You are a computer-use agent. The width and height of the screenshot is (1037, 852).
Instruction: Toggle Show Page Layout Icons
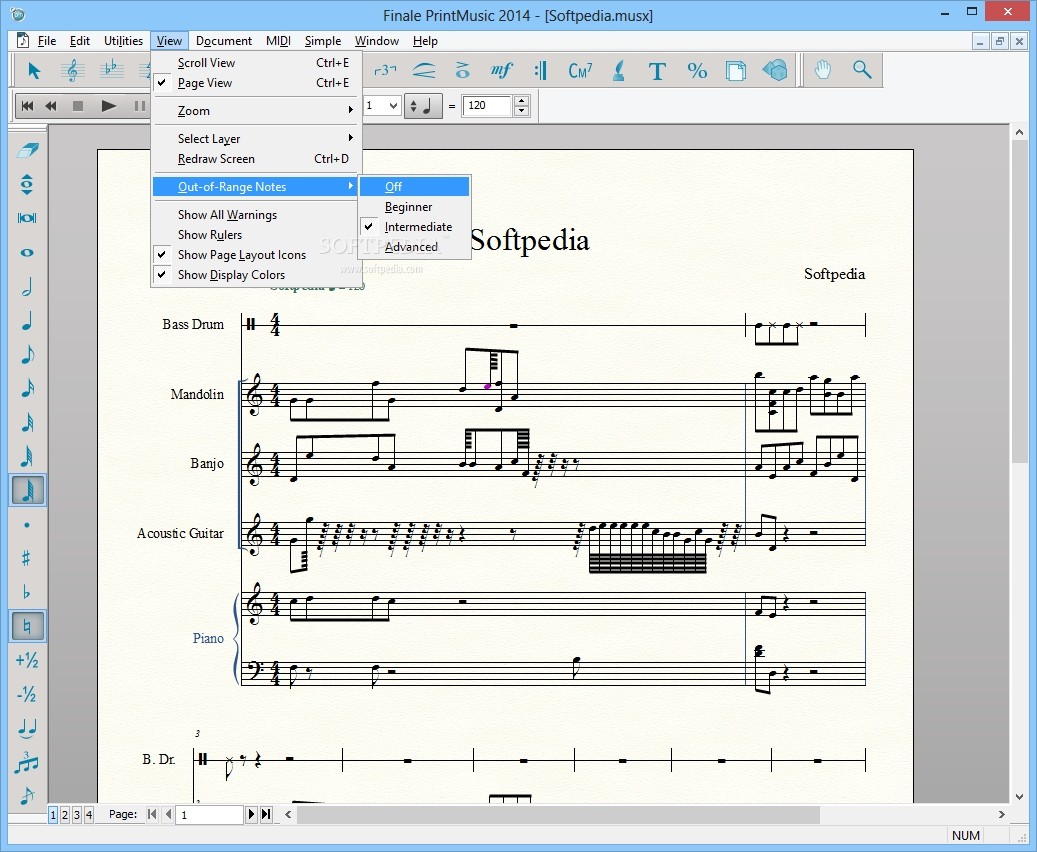pos(257,255)
